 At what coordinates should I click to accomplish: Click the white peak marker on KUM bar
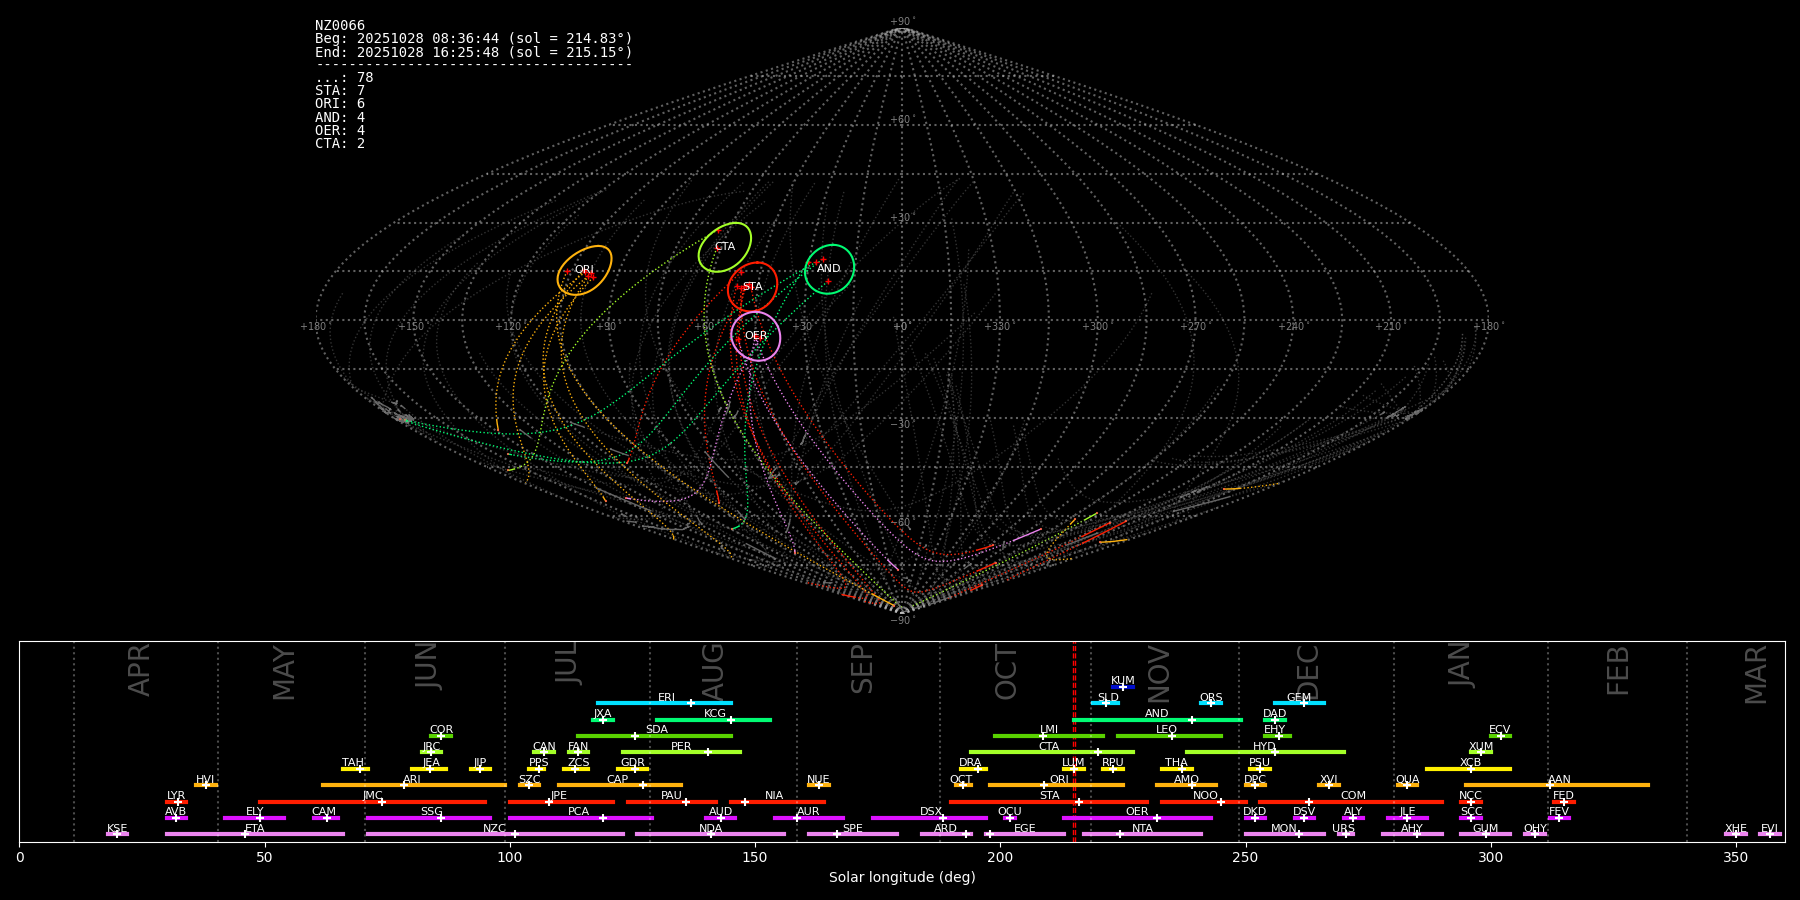pyautogui.click(x=1122, y=687)
